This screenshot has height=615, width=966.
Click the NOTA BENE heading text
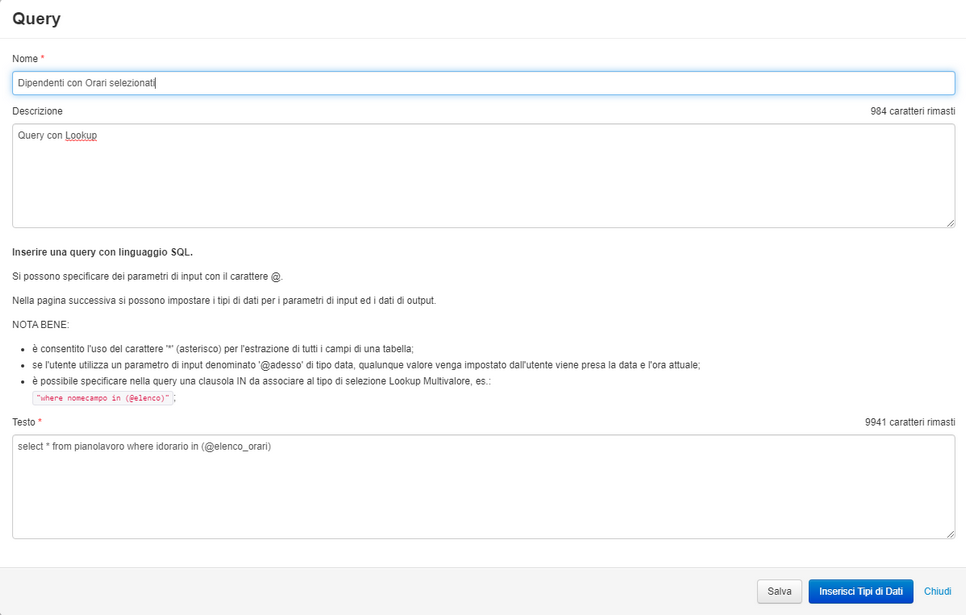coord(40,325)
